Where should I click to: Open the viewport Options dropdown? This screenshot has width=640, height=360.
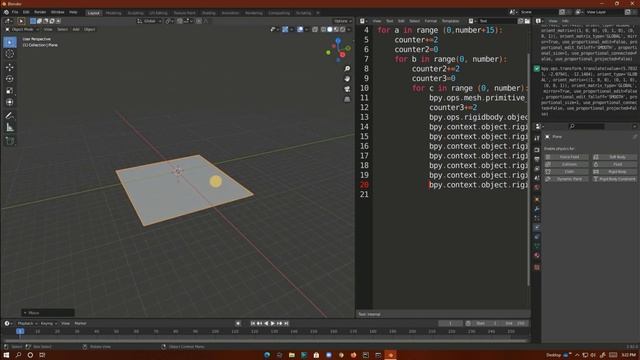click(342, 21)
